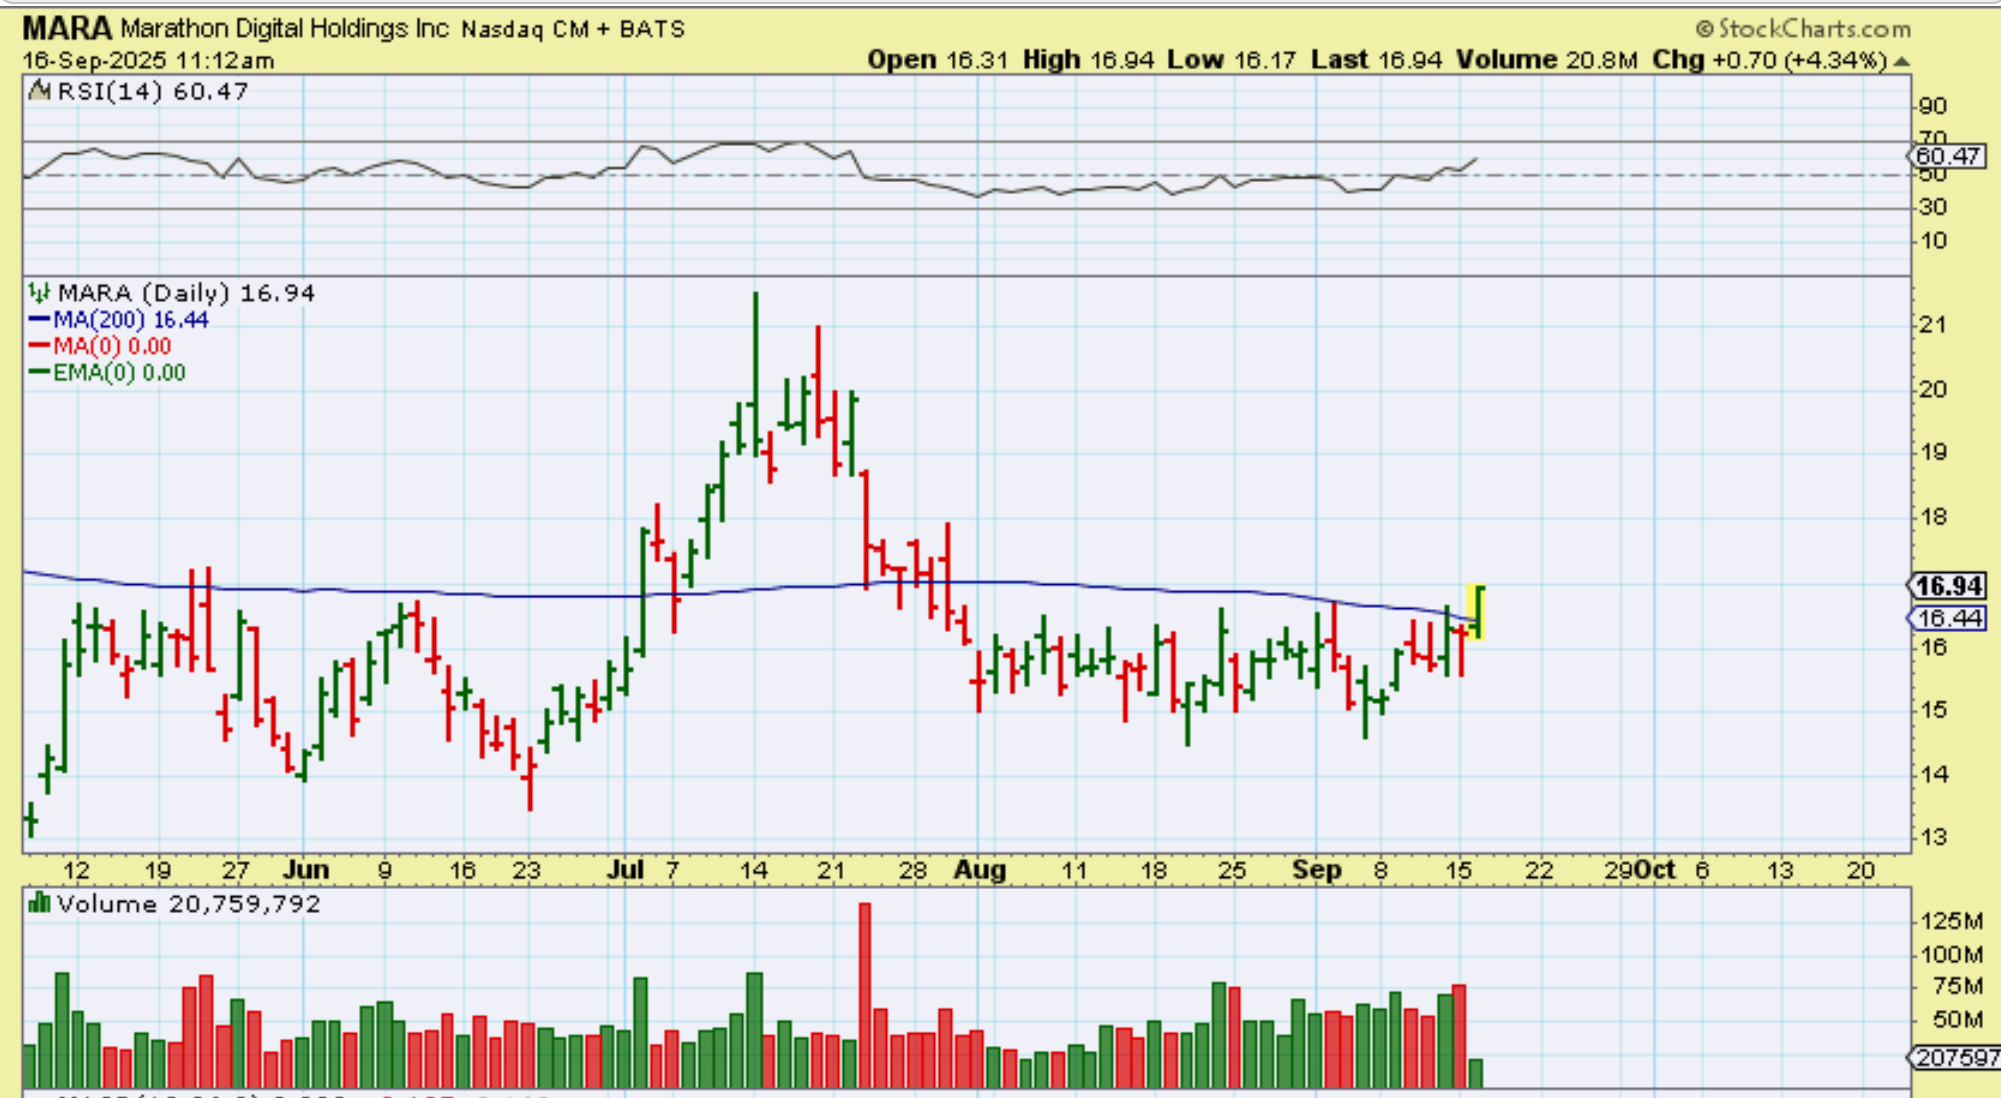
Task: Click the blue MA(200) legend line marker
Action: [x=39, y=320]
